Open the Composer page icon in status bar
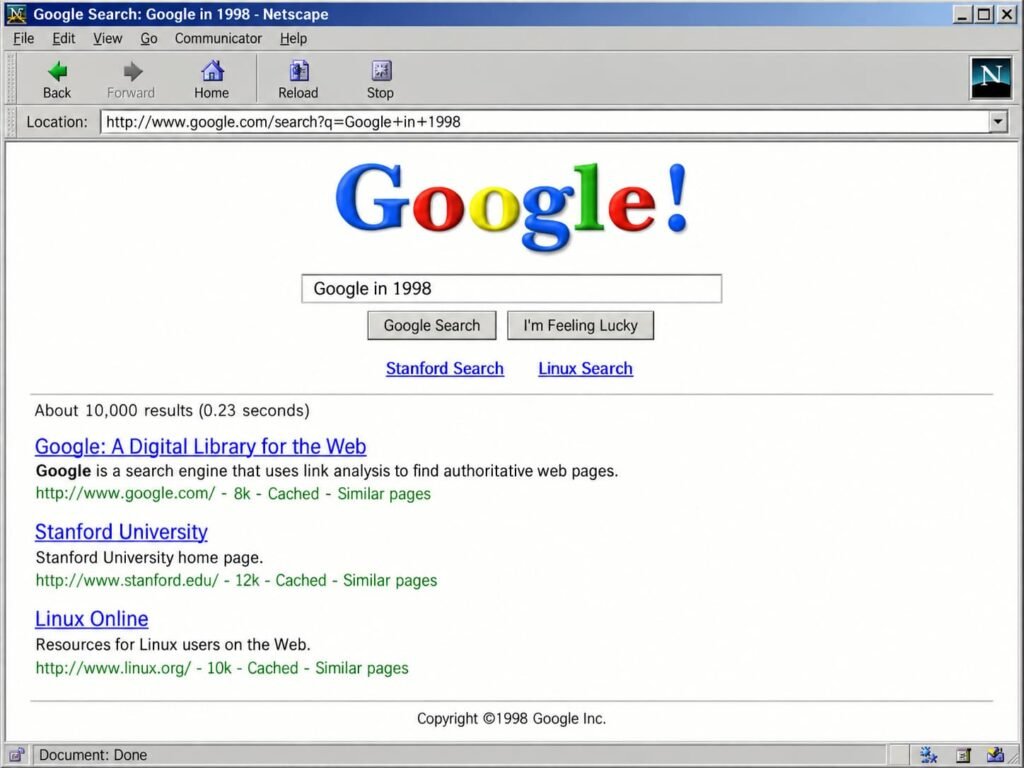Image resolution: width=1024 pixels, height=768 pixels. point(963,755)
